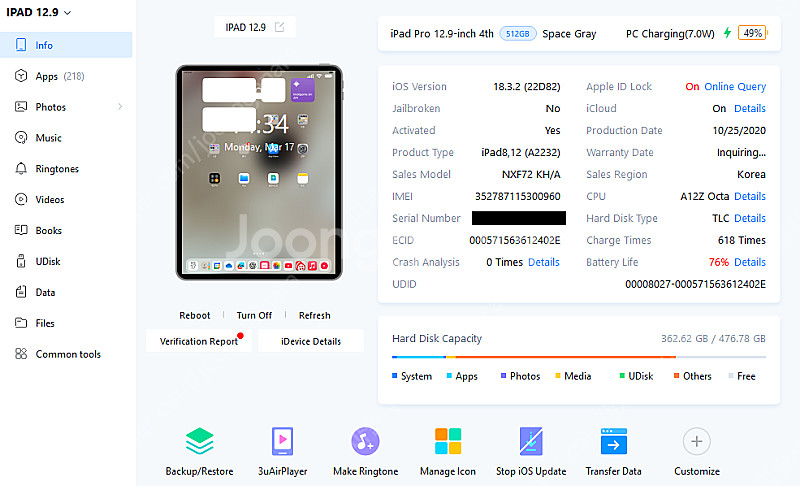800x486 pixels.
Task: Open Hard Disk Type Details link
Action: click(x=749, y=218)
